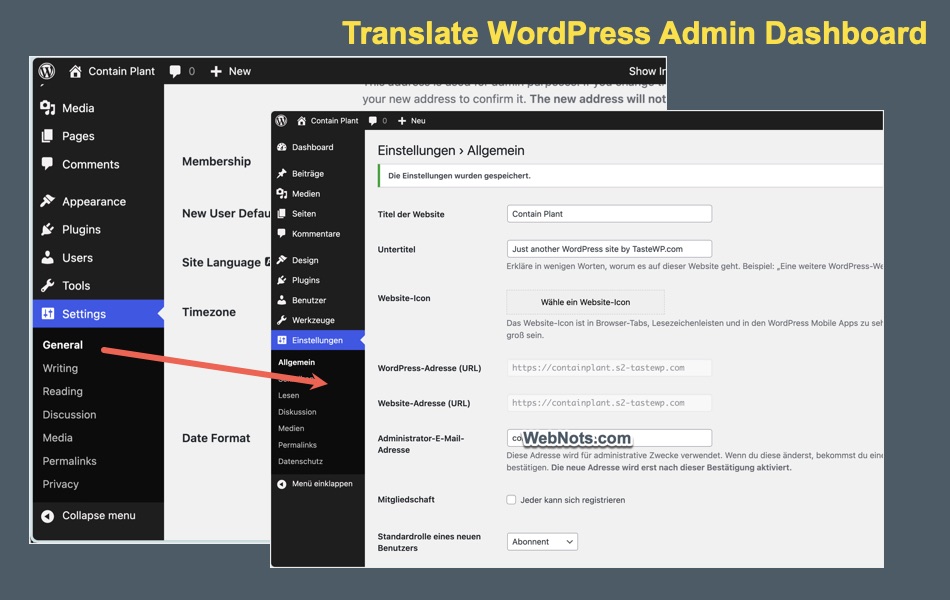950x600 pixels.
Task: Click Einstellungen sliders icon in German sidebar
Action: [x=282, y=340]
